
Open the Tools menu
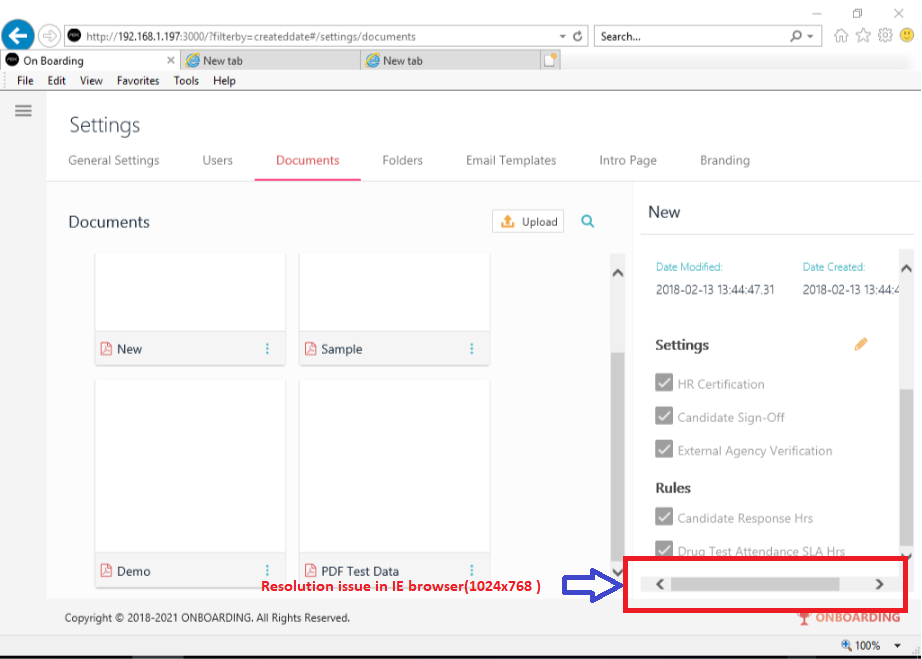coord(186,81)
